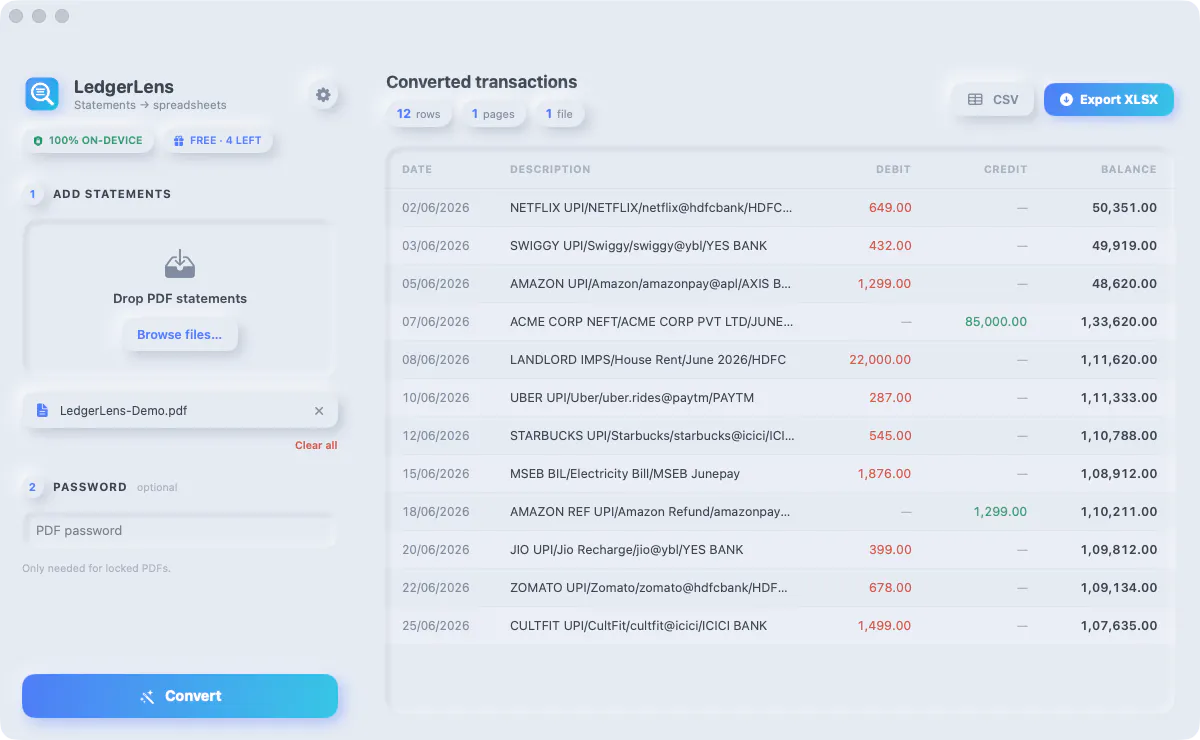
Task: Select the STARBUCKS UPI transaction description
Action: click(653, 436)
